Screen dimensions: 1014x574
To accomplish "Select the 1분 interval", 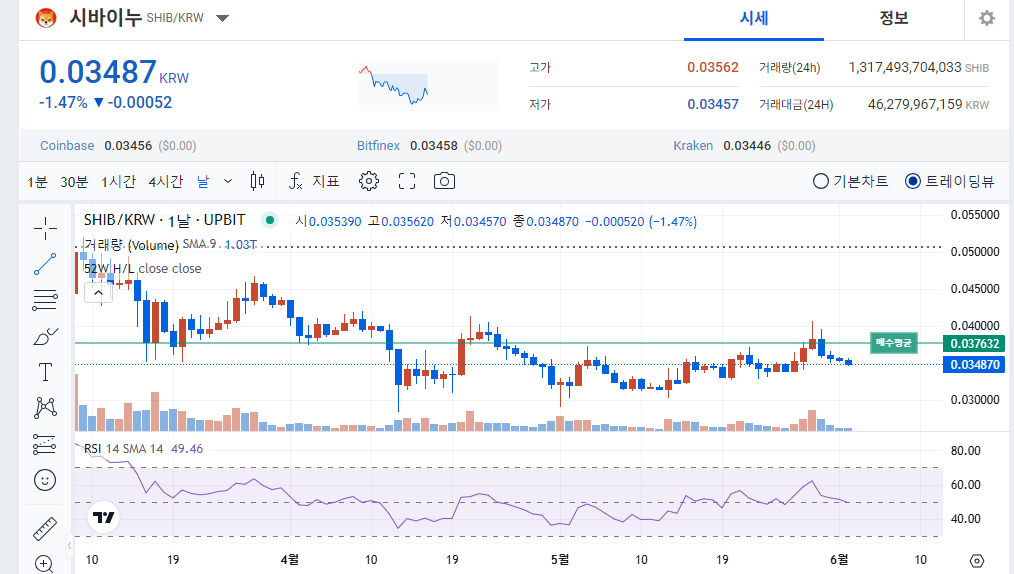I will point(37,182).
